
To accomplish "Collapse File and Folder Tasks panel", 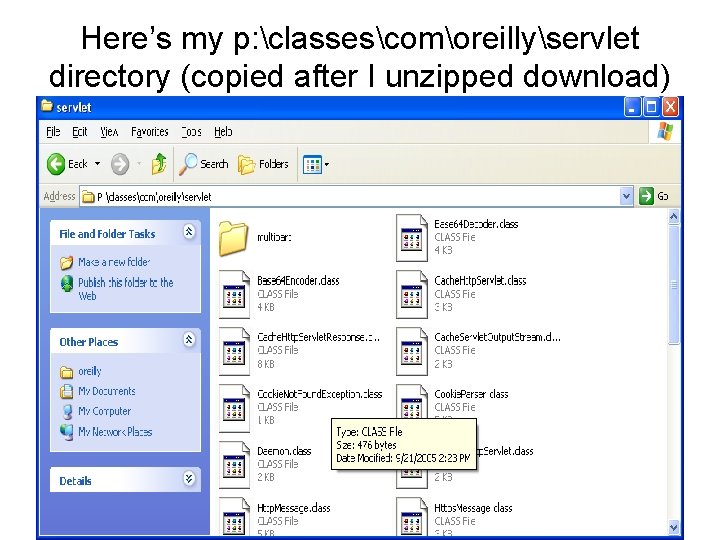I will 189,232.
